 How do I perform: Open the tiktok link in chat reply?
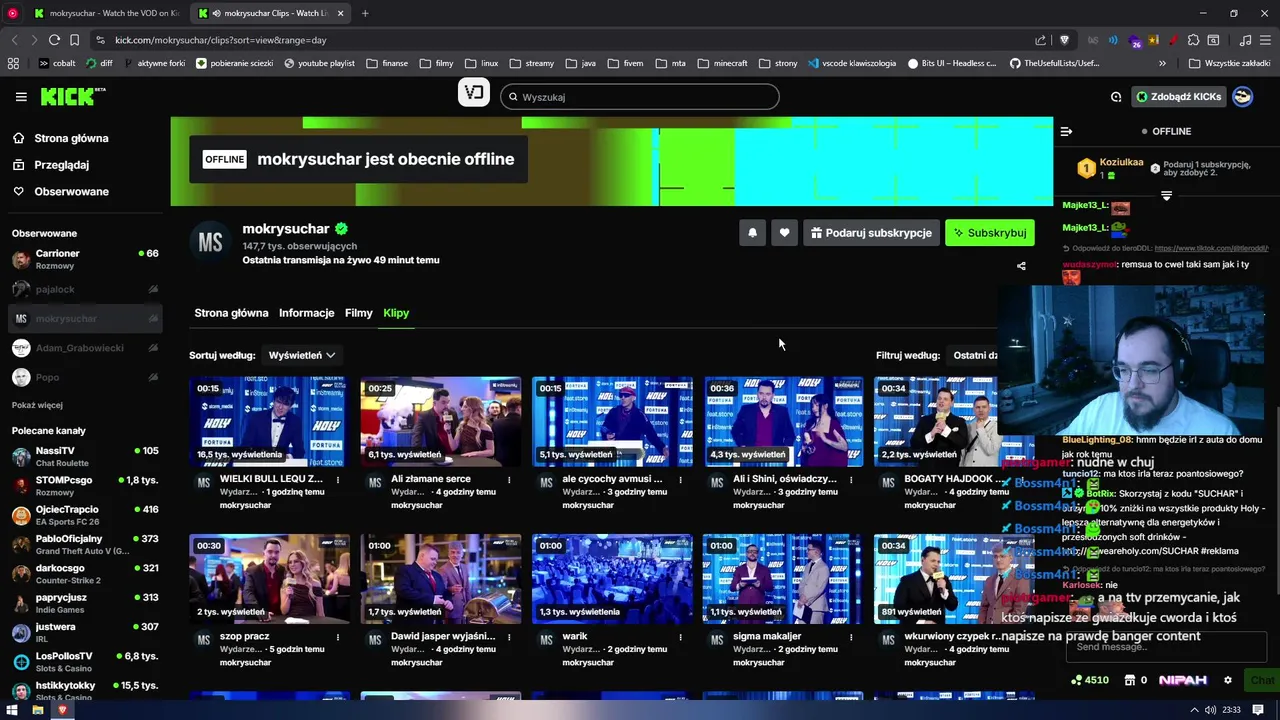(x=1211, y=248)
